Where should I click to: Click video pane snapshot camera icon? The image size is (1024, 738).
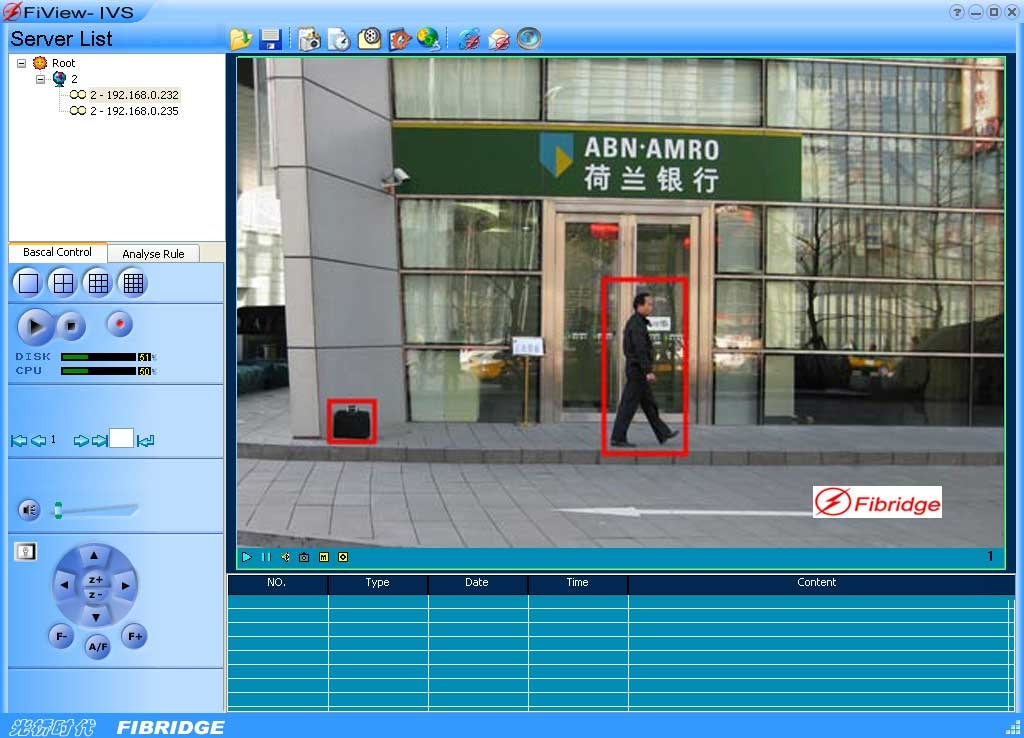(x=304, y=557)
